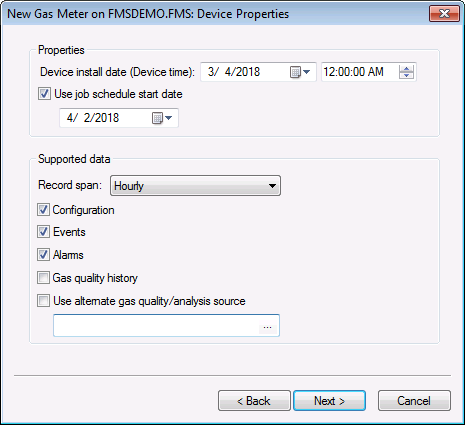This screenshot has width=465, height=425.
Task: Decrease the device install time with down arrow
Action: [x=406, y=76]
